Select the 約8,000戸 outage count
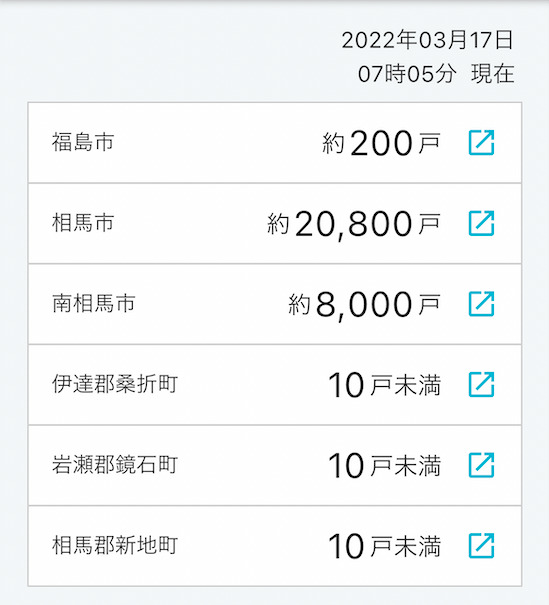The height and width of the screenshot is (605, 549). coord(365,305)
